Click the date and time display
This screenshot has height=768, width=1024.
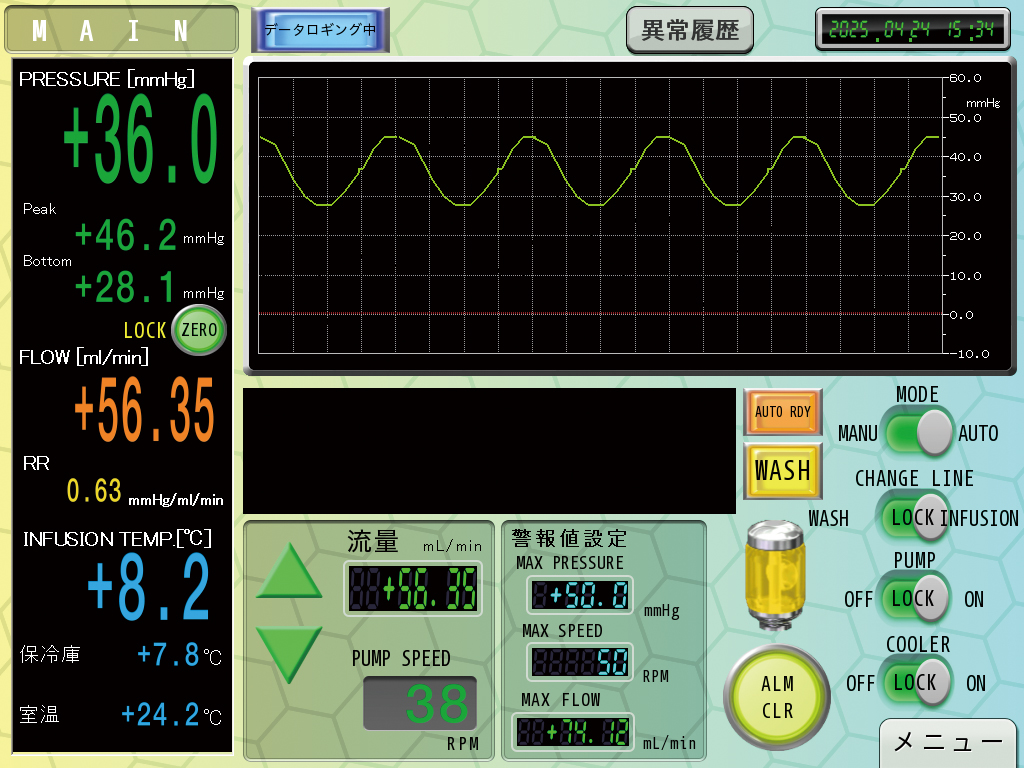tap(912, 29)
